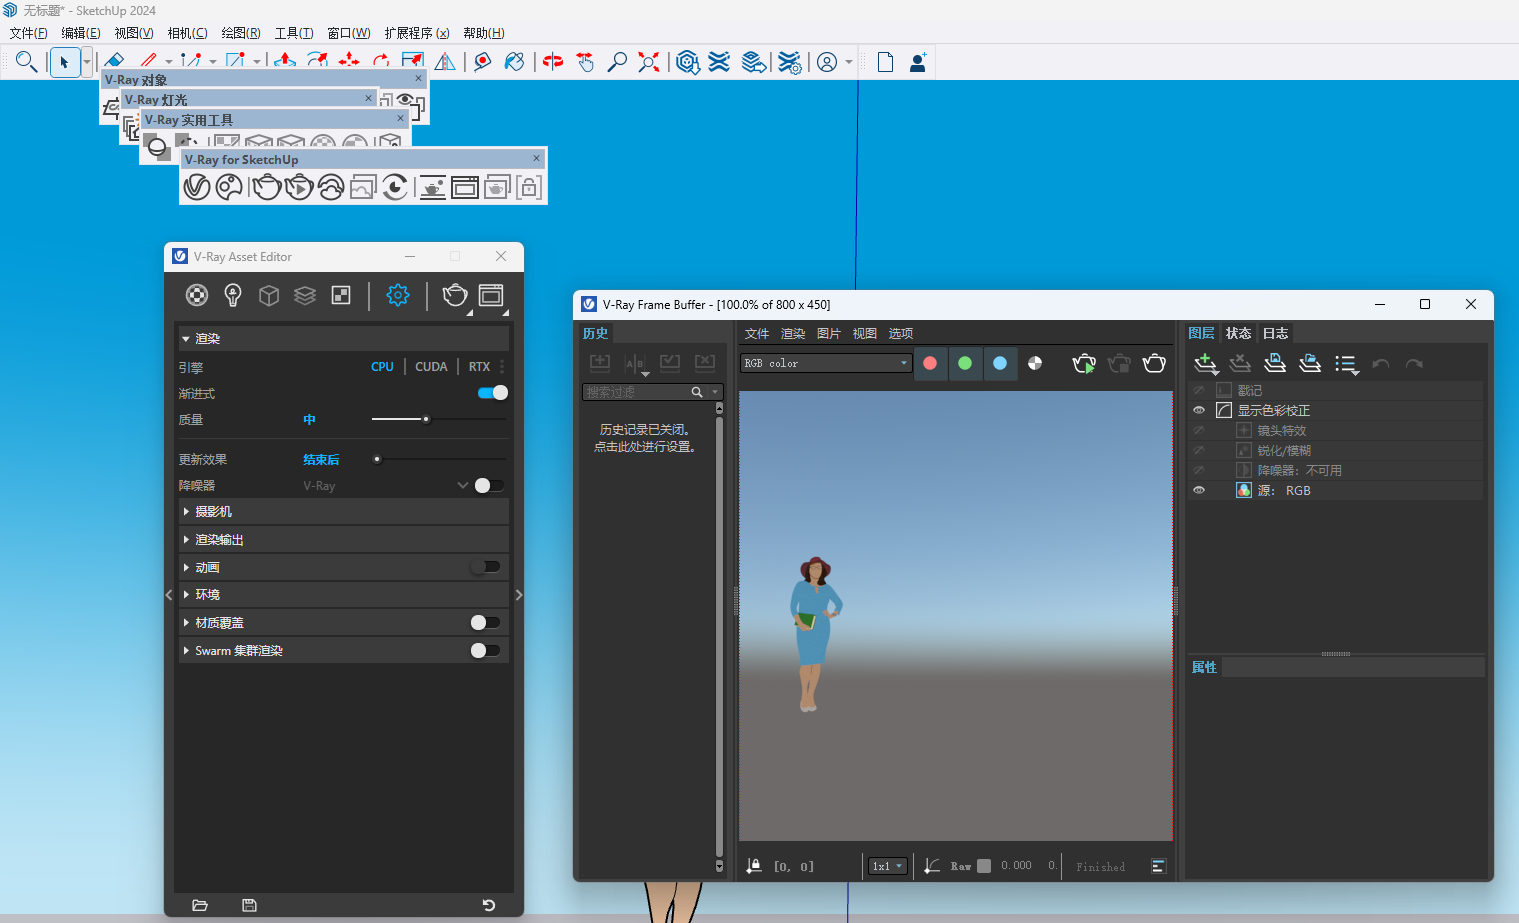Open the Geometry tab in Asset Editor
This screenshot has height=923, width=1519.
(x=269, y=295)
